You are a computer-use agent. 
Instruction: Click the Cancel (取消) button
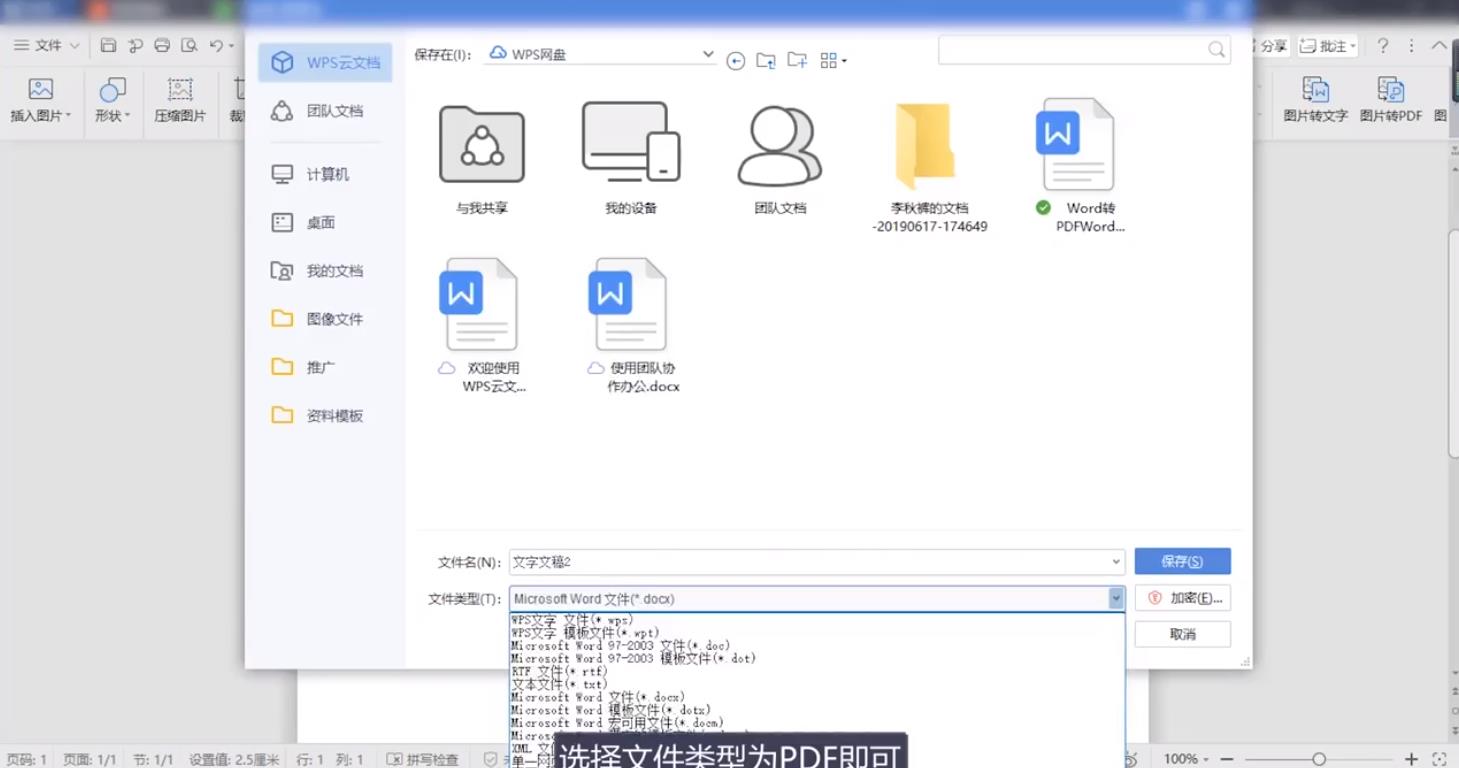coord(1182,634)
